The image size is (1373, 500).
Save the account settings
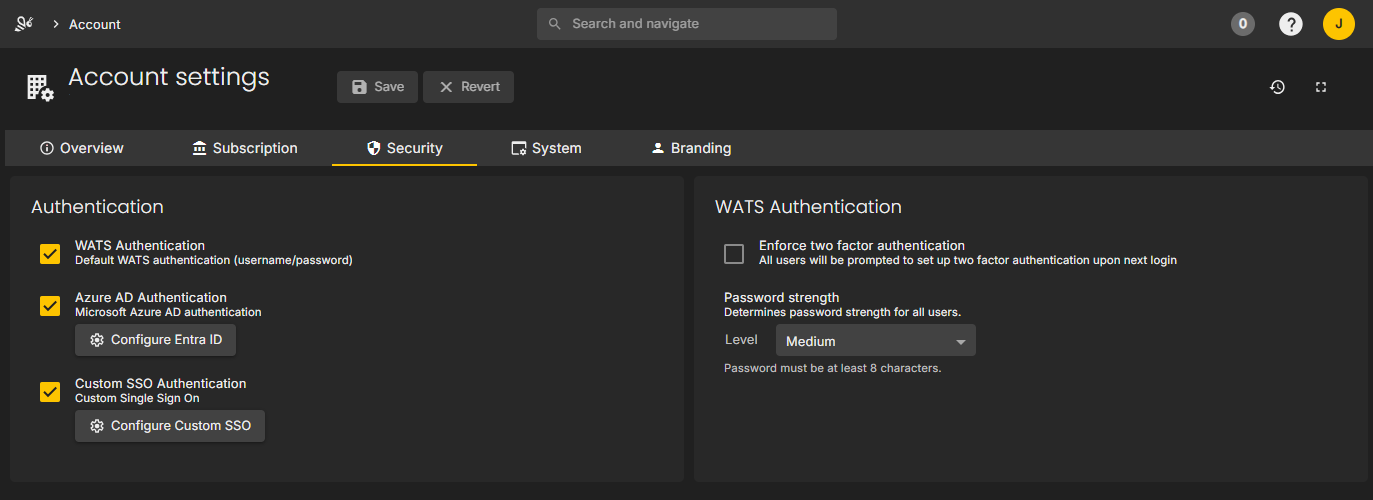pyautogui.click(x=377, y=87)
